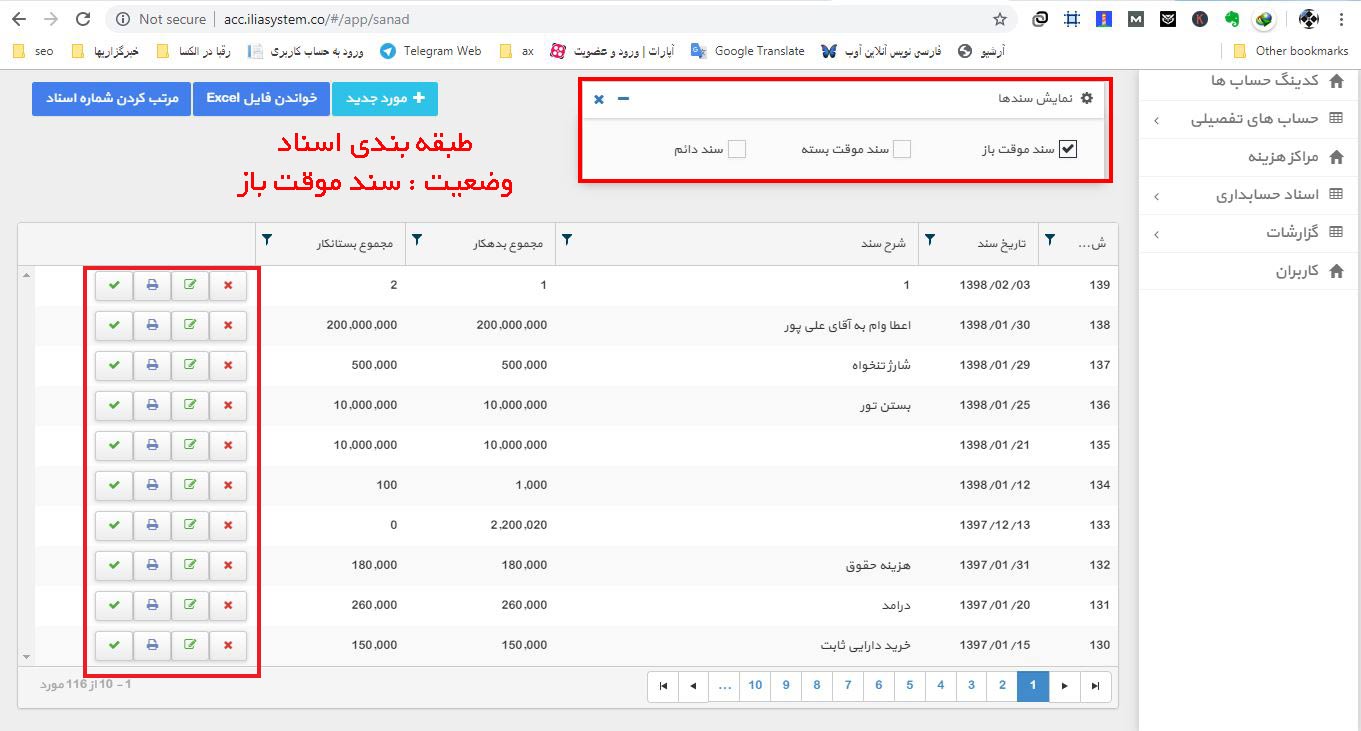1361x731 pixels.
Task: Enable the سند دائم checkbox
Action: [x=737, y=148]
